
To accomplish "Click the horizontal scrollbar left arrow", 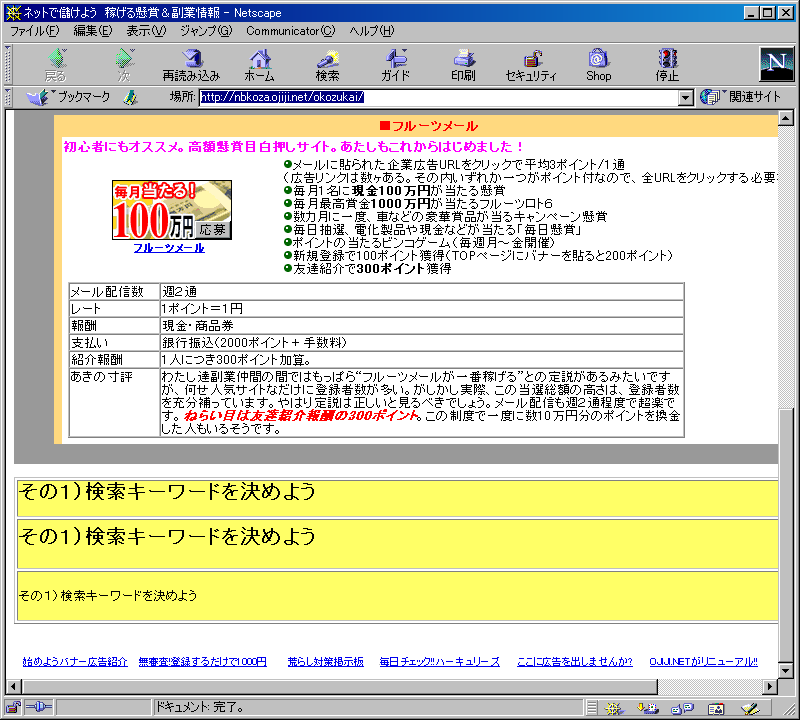I will 13,686.
